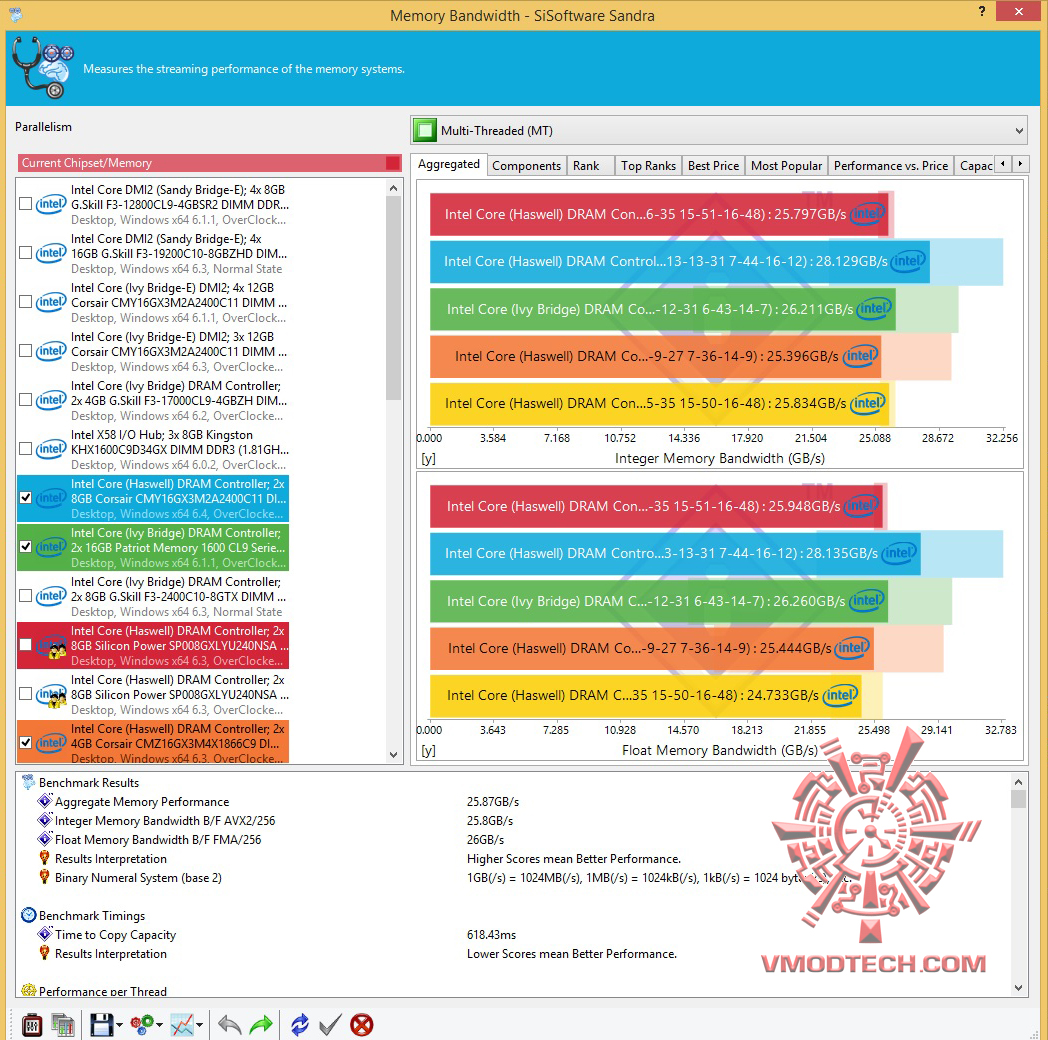Open the gears options dropdown arrow
This screenshot has width=1048, height=1040.
[160, 1025]
